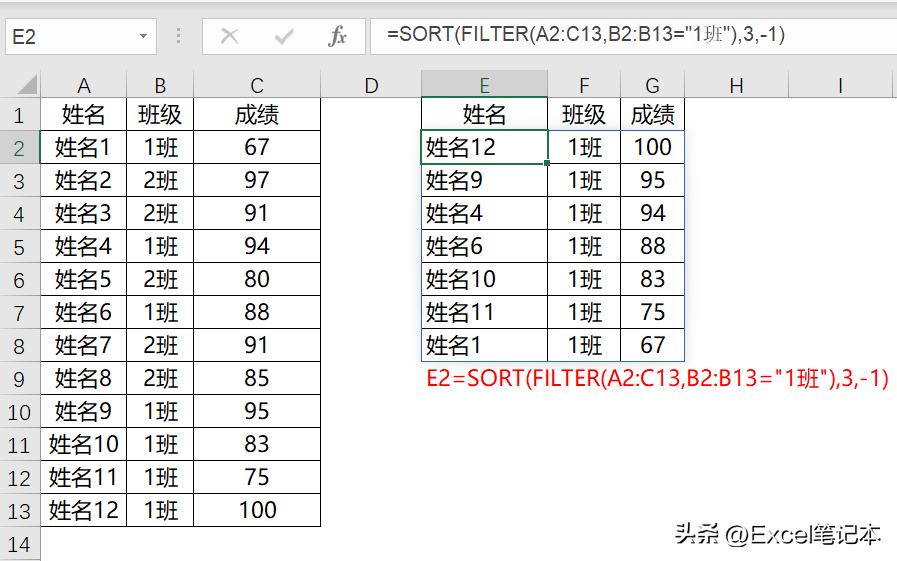Open the Name Box dropdown arrow
Screen dimensions: 897x561
click(x=143, y=36)
